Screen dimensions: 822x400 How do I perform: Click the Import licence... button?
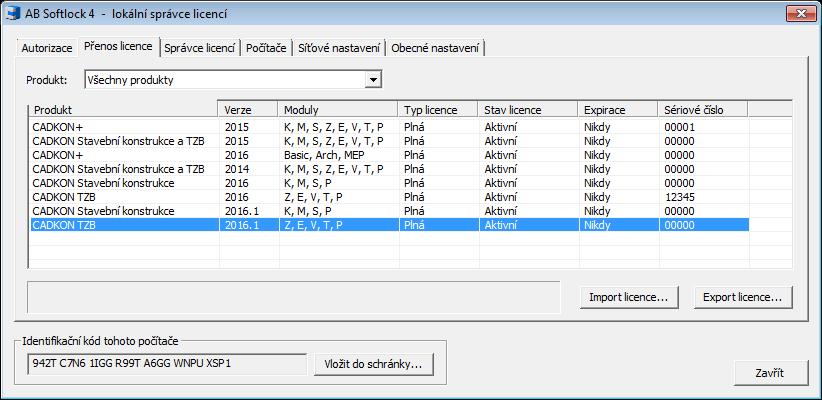point(629,297)
